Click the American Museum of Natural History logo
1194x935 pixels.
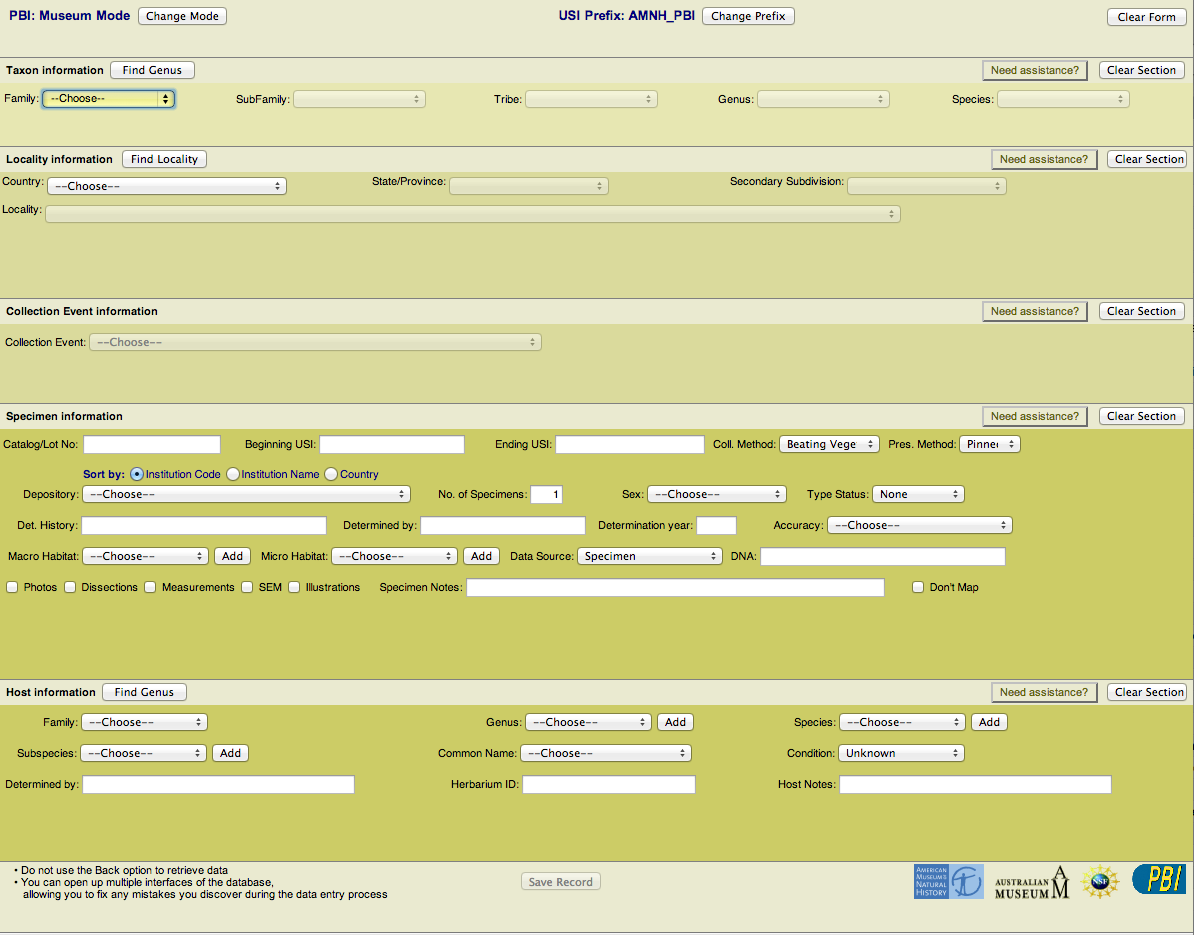pyautogui.click(x=947, y=881)
